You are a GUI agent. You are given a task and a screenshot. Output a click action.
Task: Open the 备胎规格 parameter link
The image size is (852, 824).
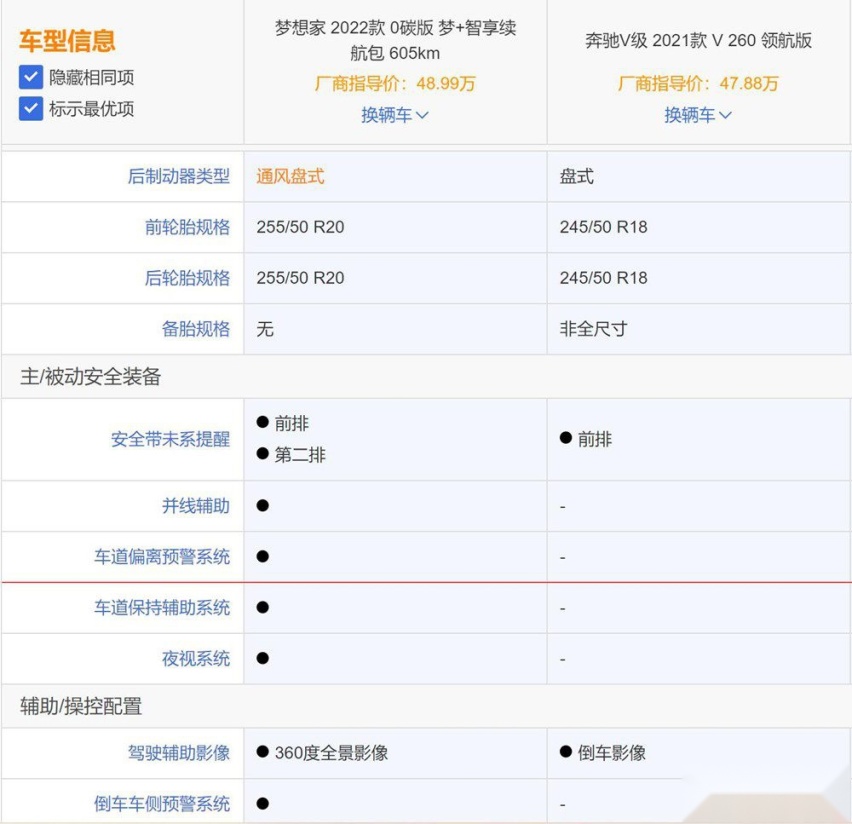[196, 329]
